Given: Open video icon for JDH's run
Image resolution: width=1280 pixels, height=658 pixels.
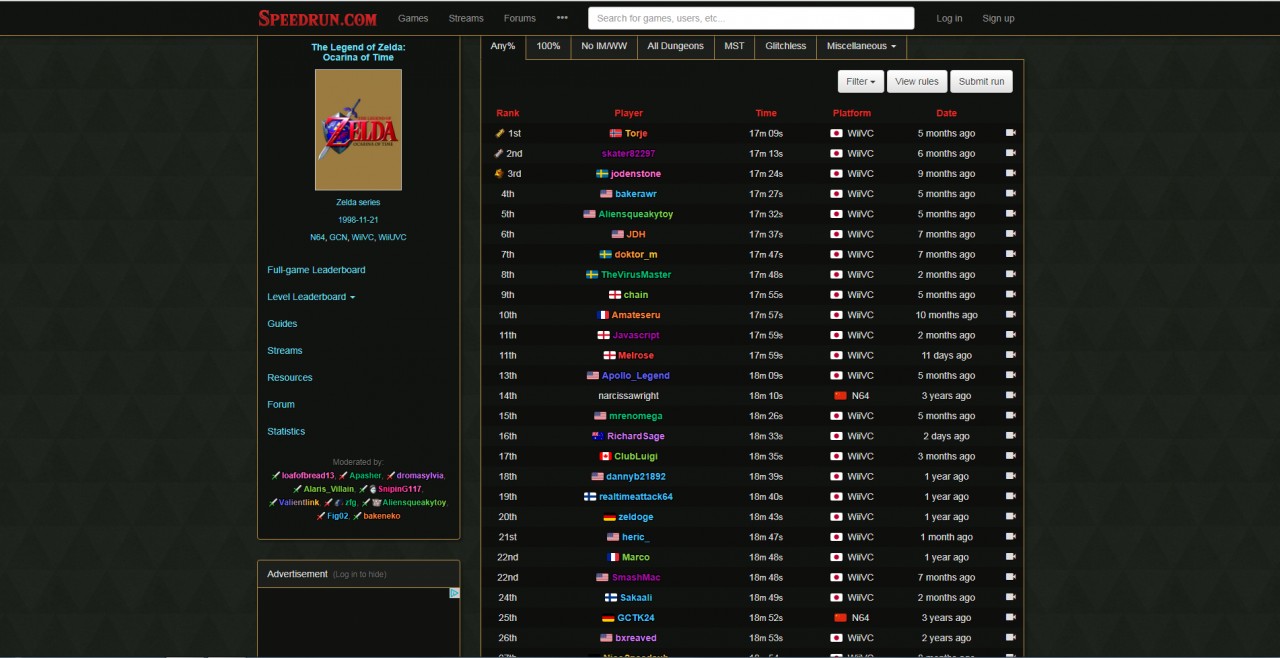Looking at the screenshot, I should pyautogui.click(x=1011, y=234).
